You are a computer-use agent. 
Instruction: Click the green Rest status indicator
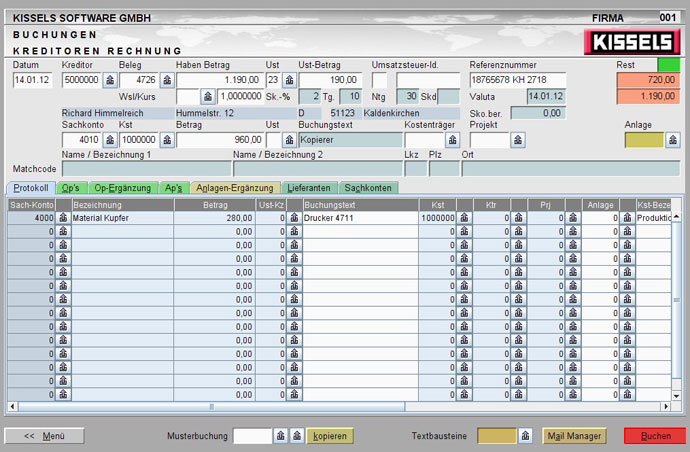[669, 65]
